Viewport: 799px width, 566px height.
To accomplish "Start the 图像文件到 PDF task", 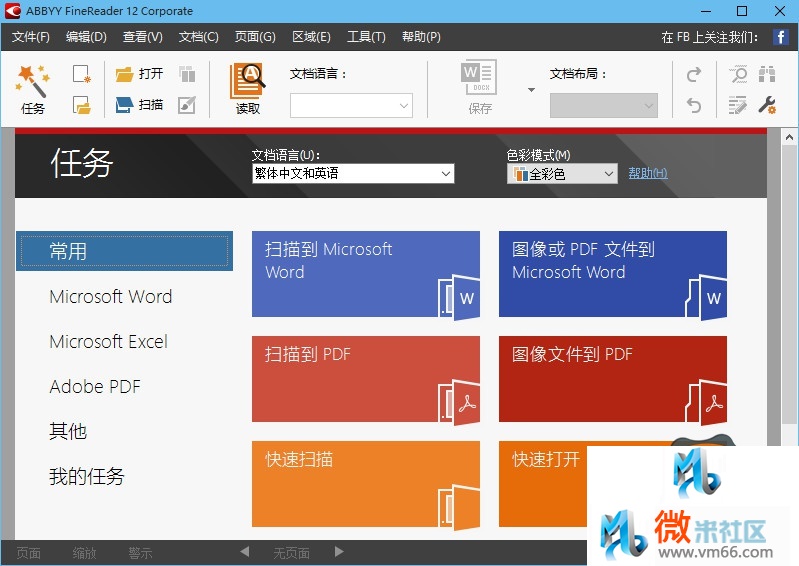I will [612, 379].
